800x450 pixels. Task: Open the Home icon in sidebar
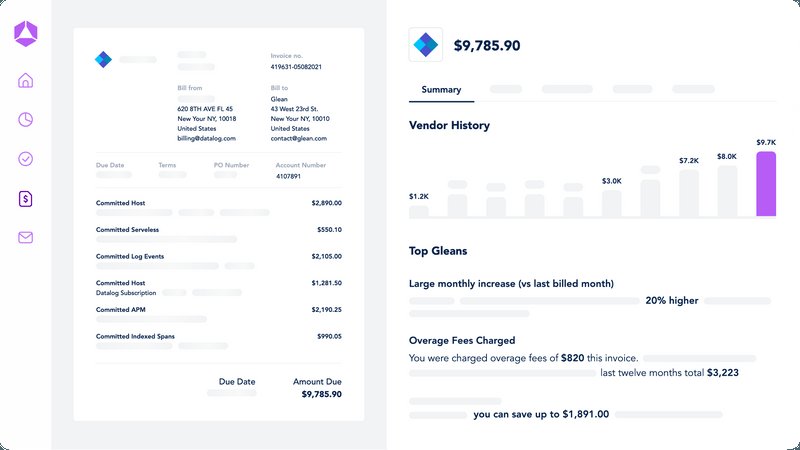click(x=26, y=81)
